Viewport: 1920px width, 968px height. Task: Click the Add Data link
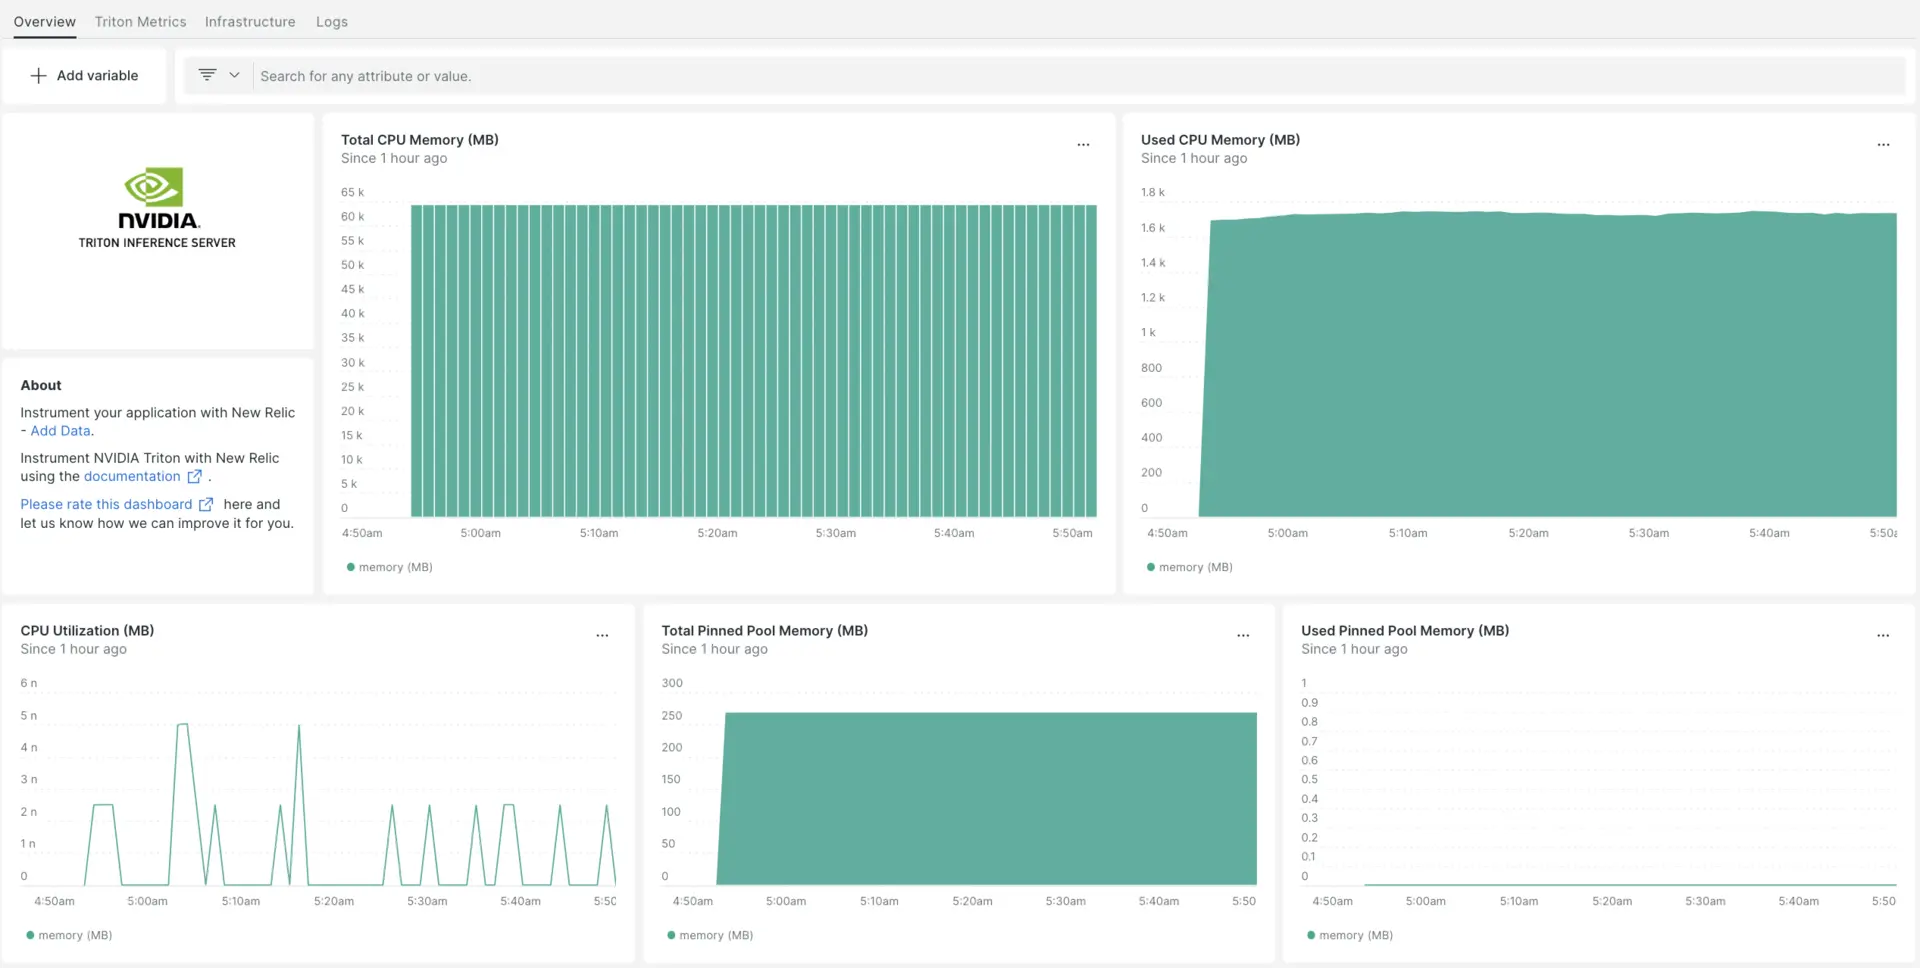tap(60, 431)
